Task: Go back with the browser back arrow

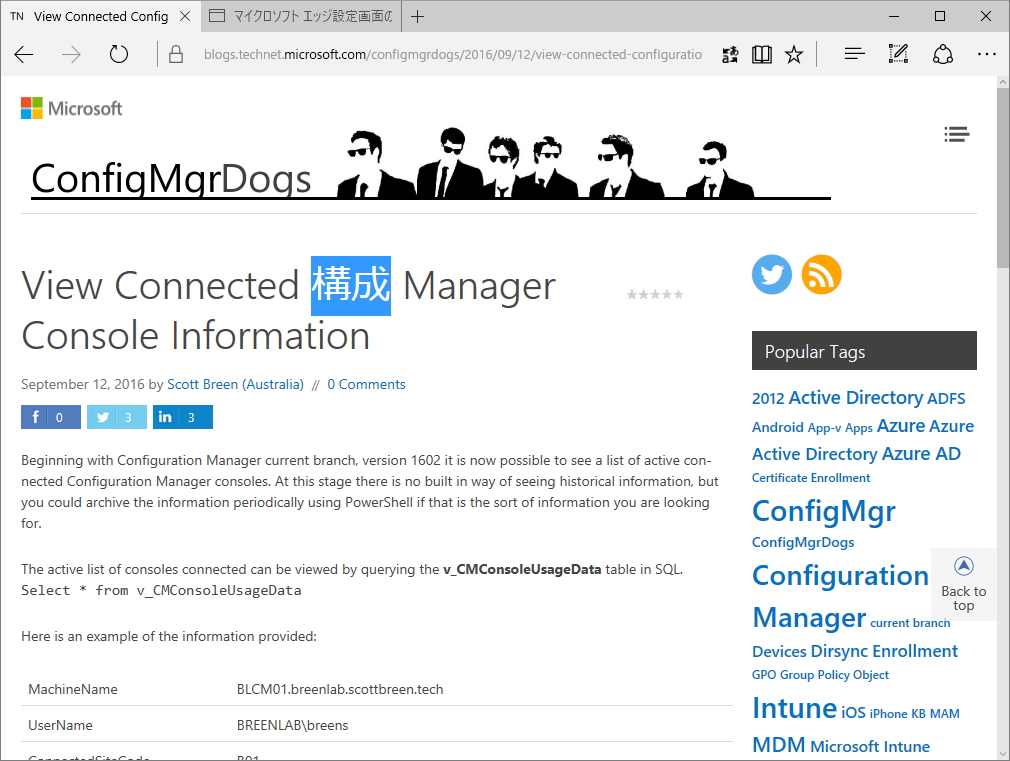Action: (x=24, y=55)
